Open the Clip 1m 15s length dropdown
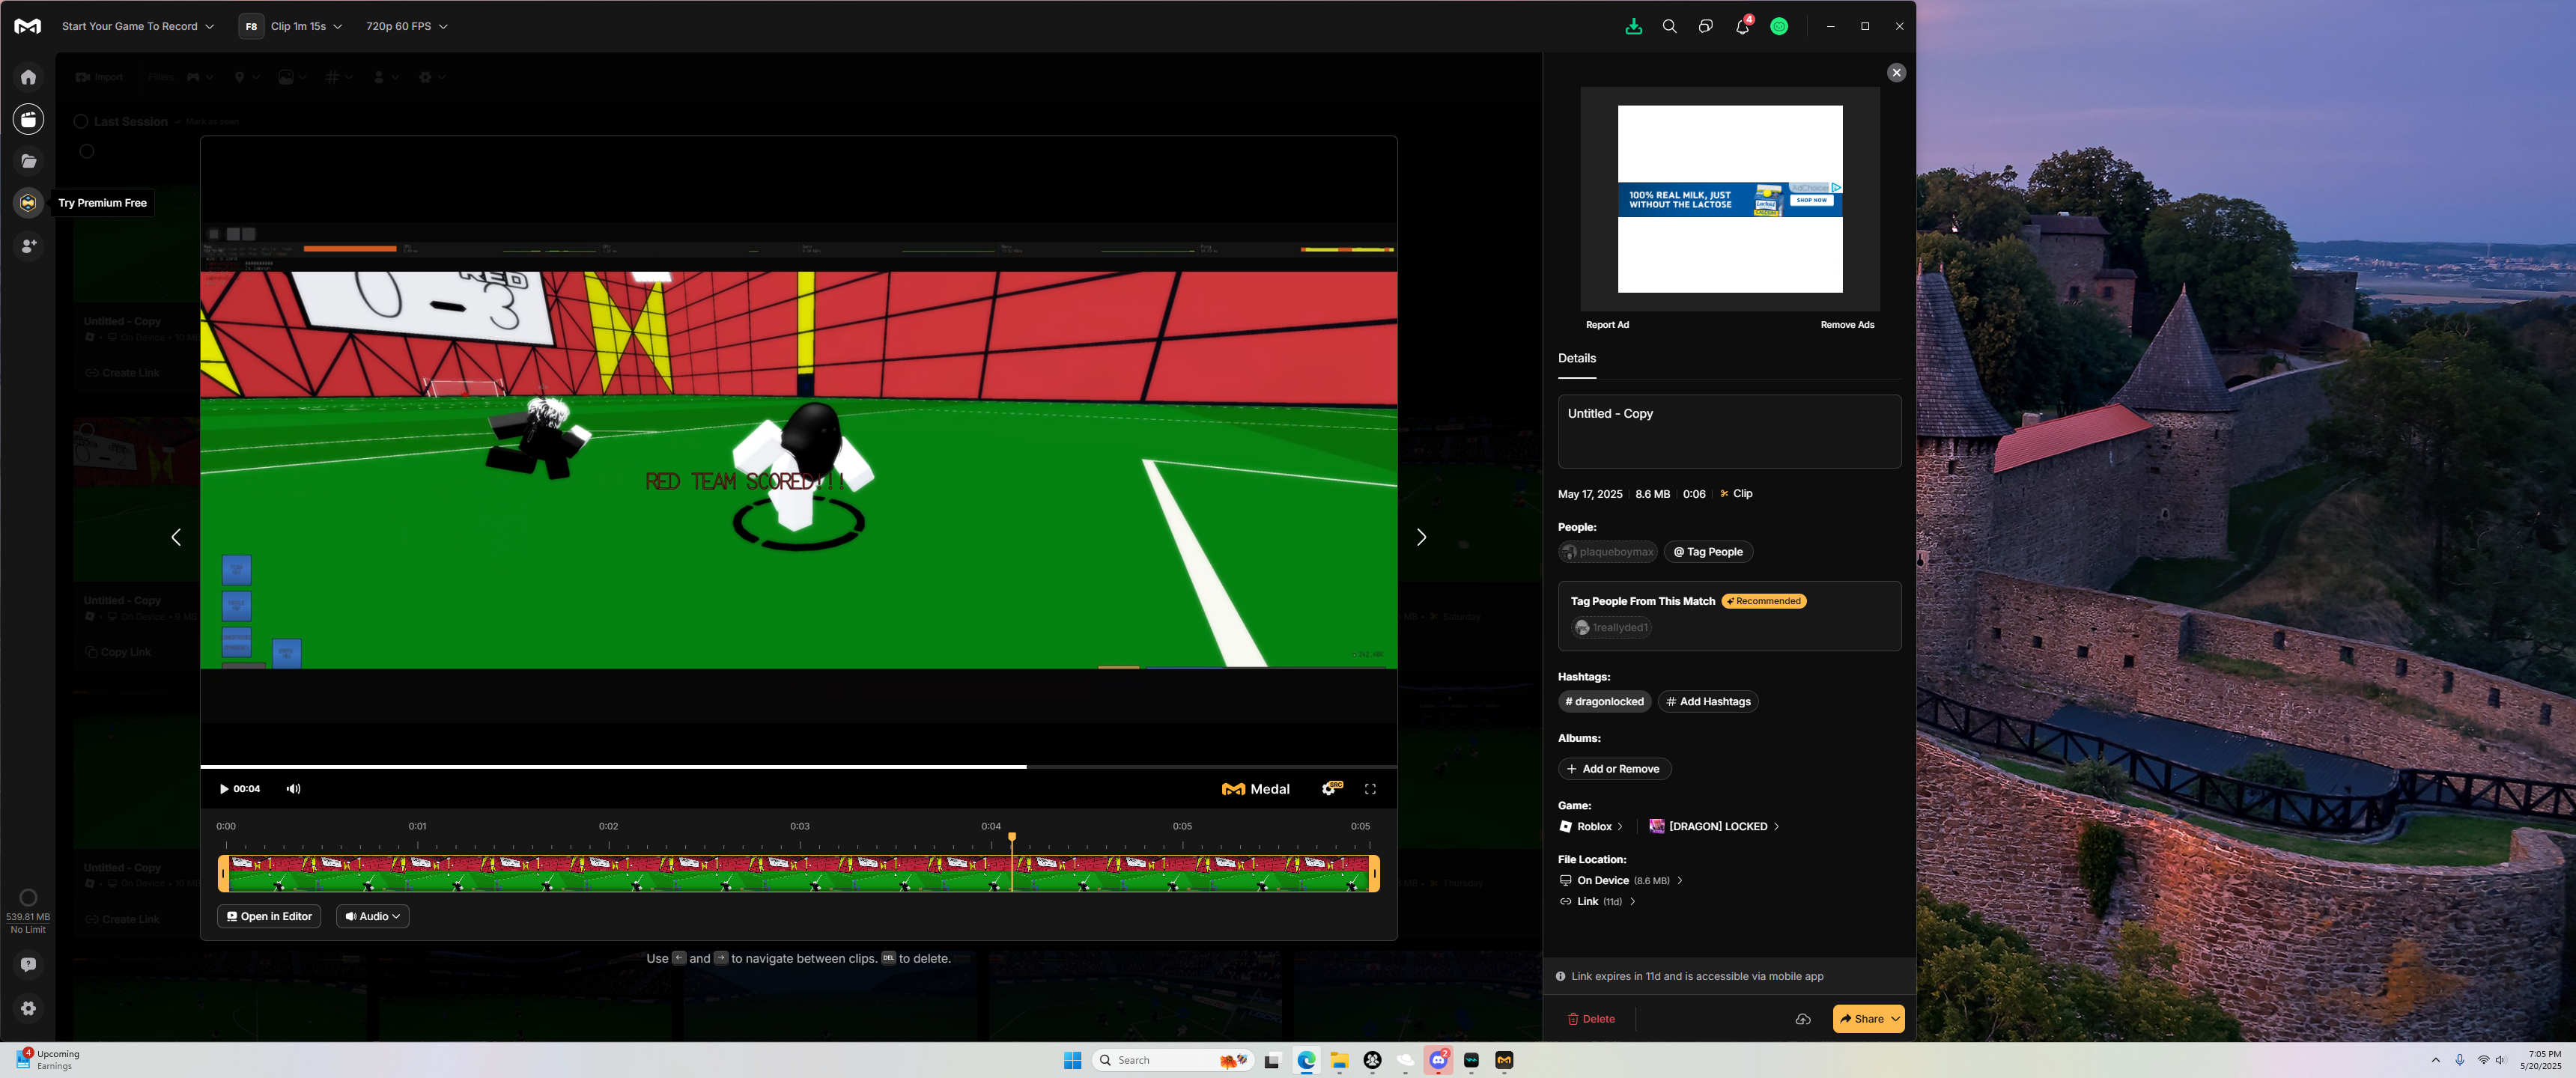This screenshot has width=2576, height=1078. (x=306, y=27)
